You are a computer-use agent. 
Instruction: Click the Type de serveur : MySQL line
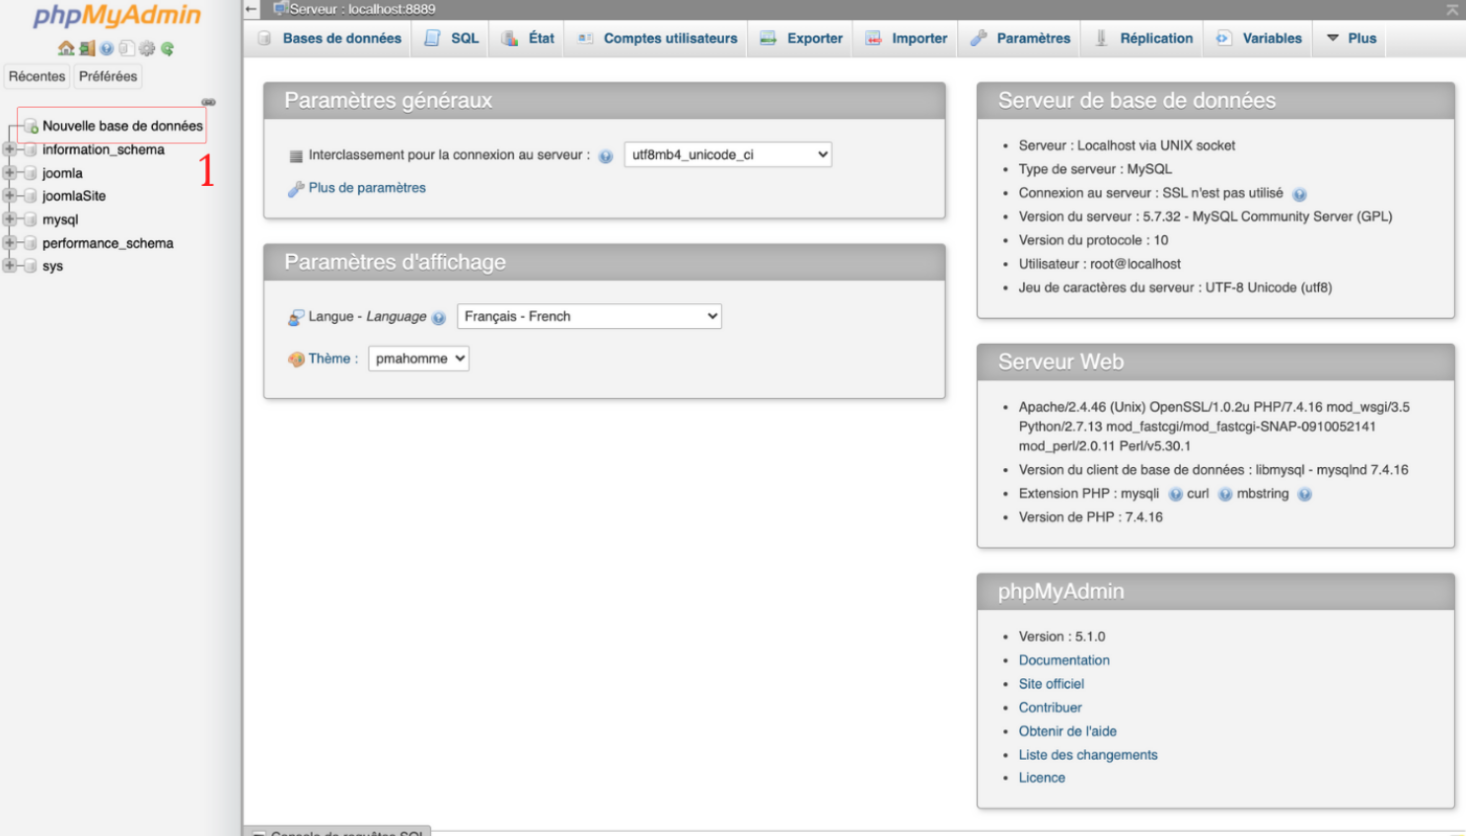1095,169
